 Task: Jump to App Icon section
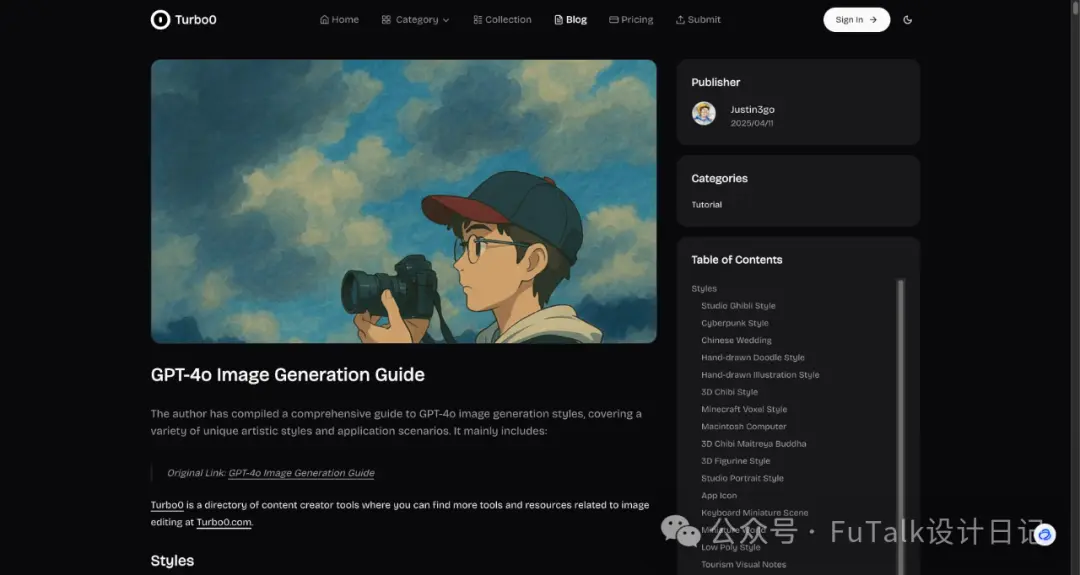(x=719, y=495)
